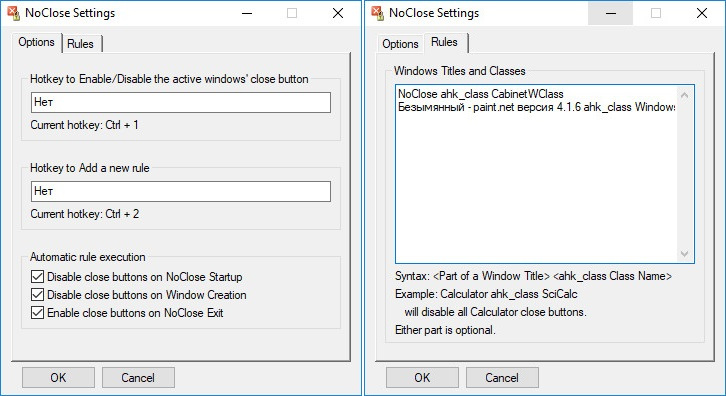This screenshot has height=396, width=726.
Task: Click NoClose app icon in right window title
Action: click(x=377, y=13)
